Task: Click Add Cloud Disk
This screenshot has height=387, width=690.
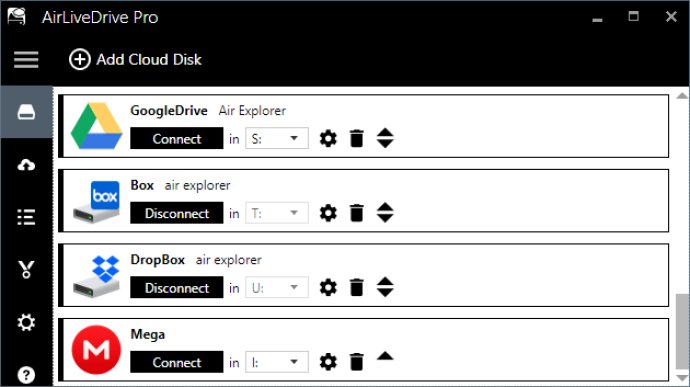Action: (135, 59)
